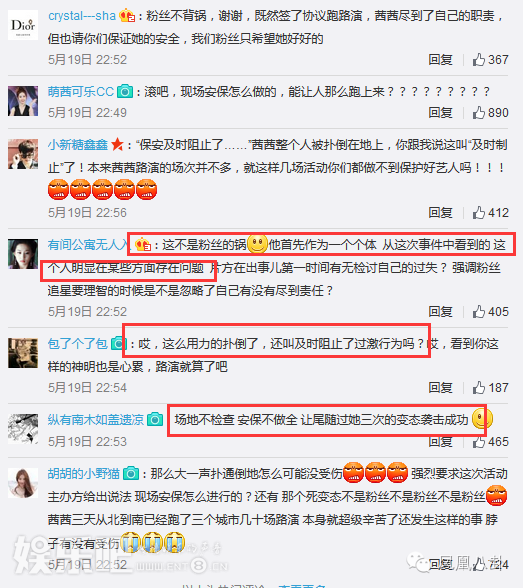
Task: Click thumbs-up on comment with 405 likes
Action: click(479, 312)
